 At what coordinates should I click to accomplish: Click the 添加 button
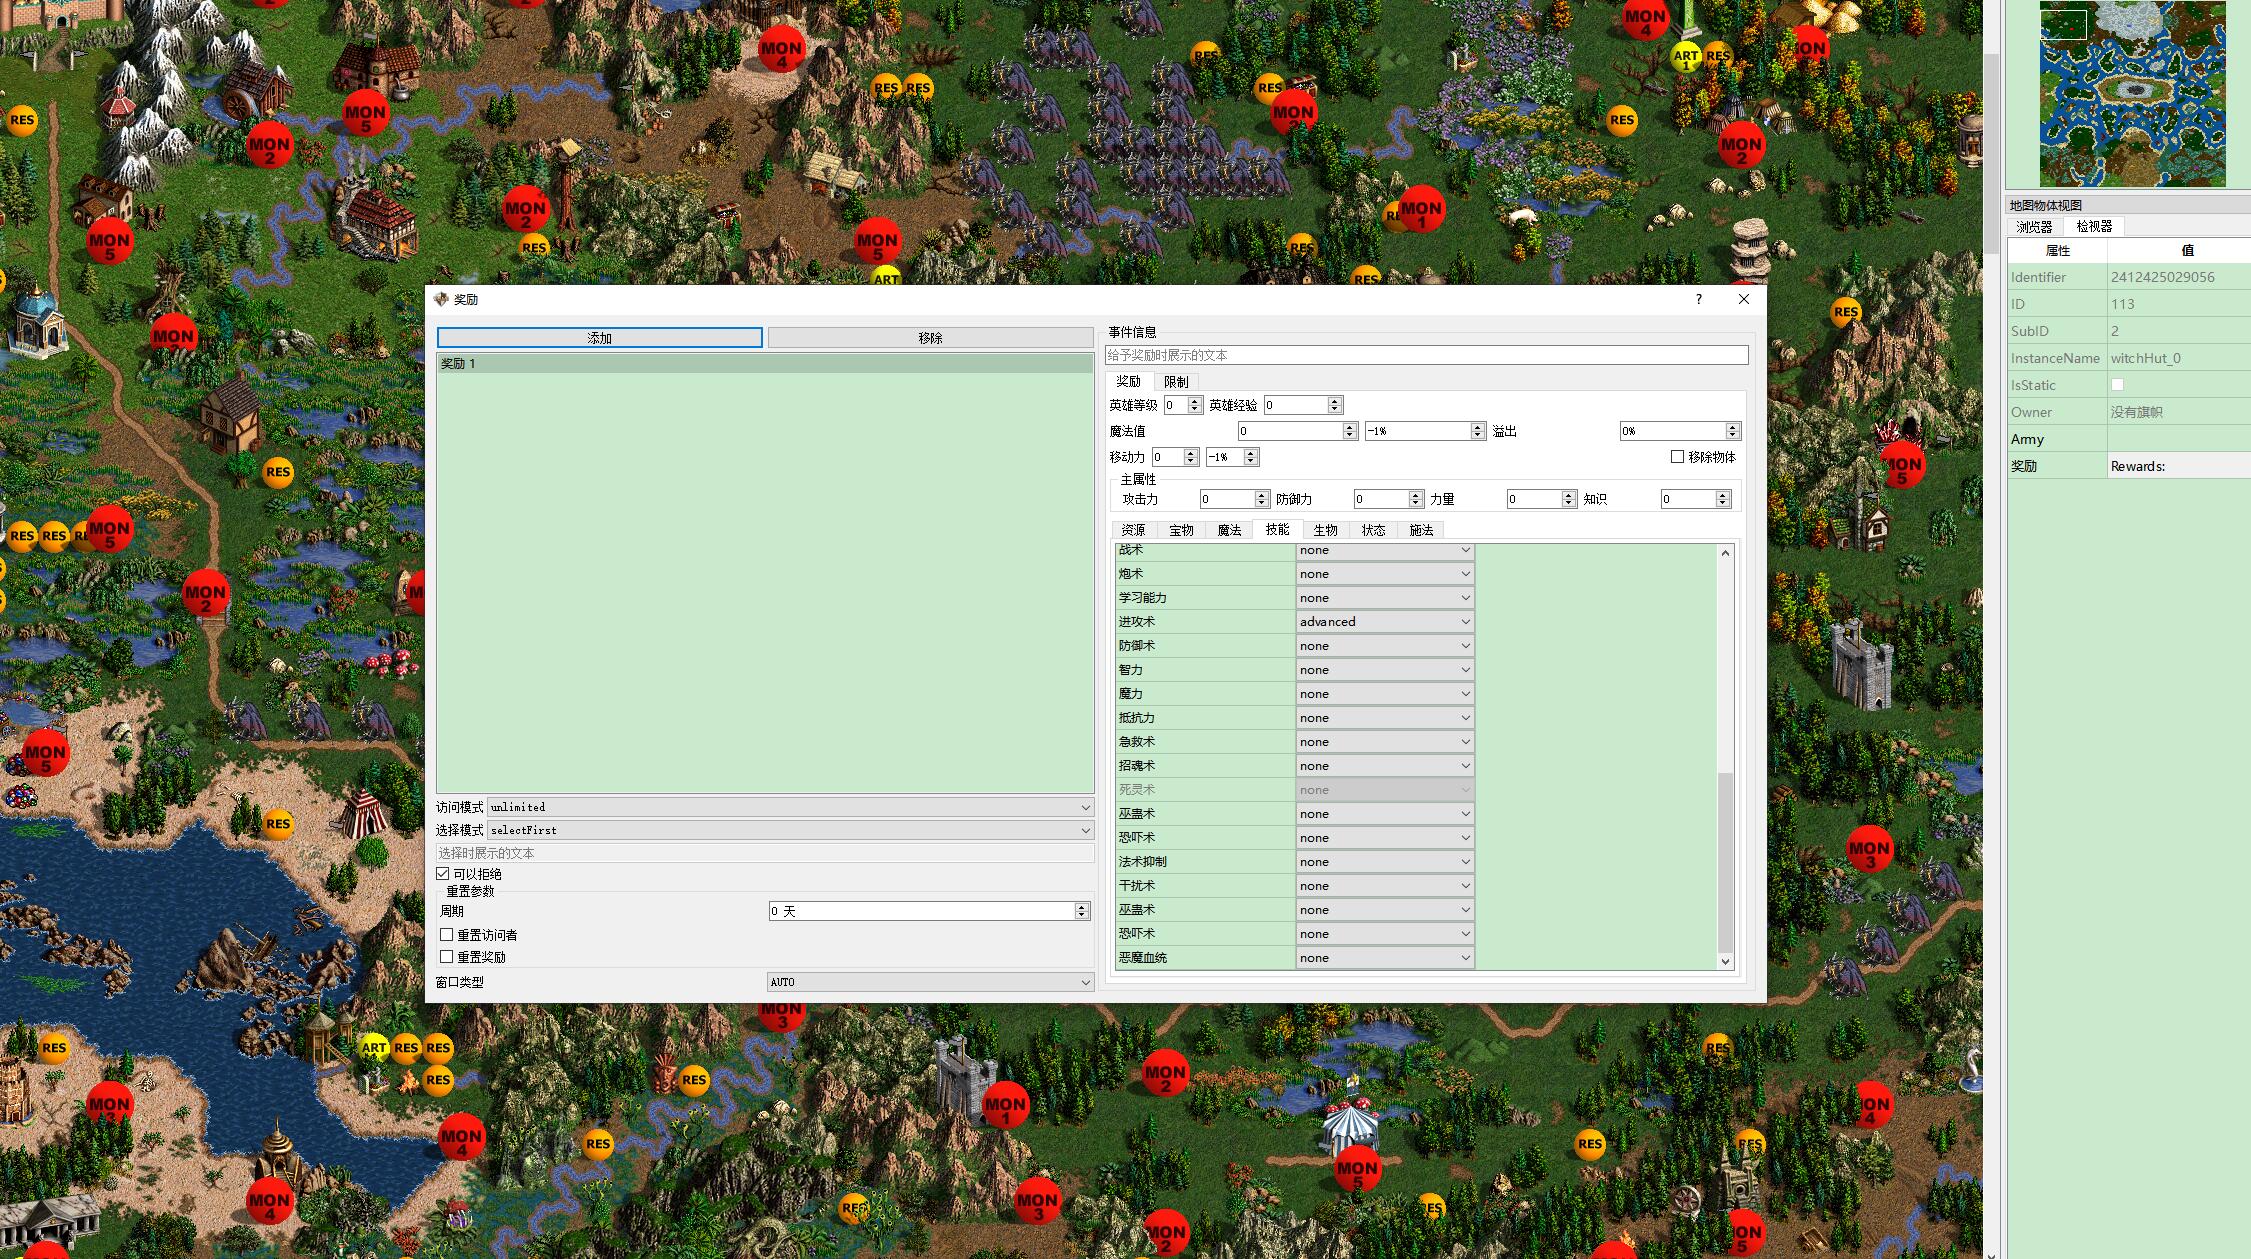tap(599, 338)
